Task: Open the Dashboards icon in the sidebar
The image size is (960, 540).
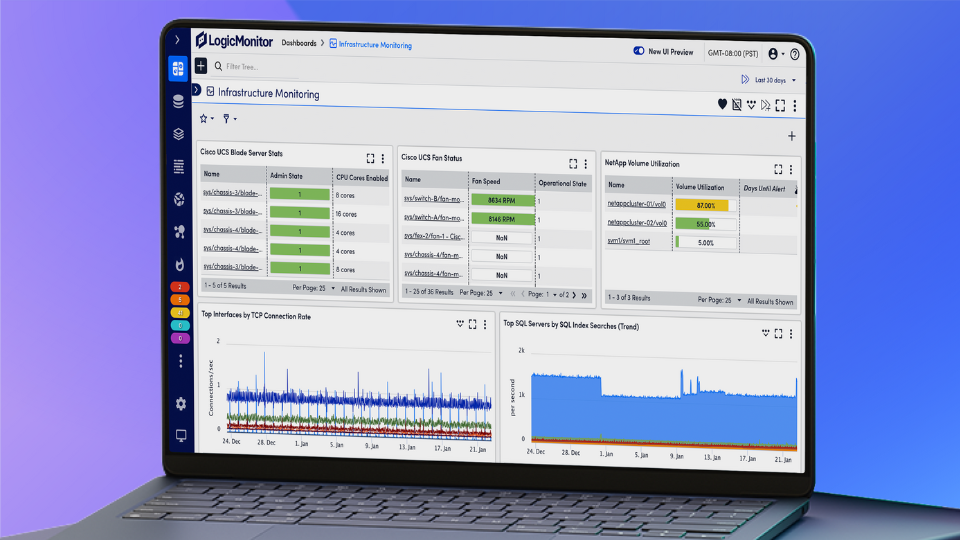Action: coord(178,68)
